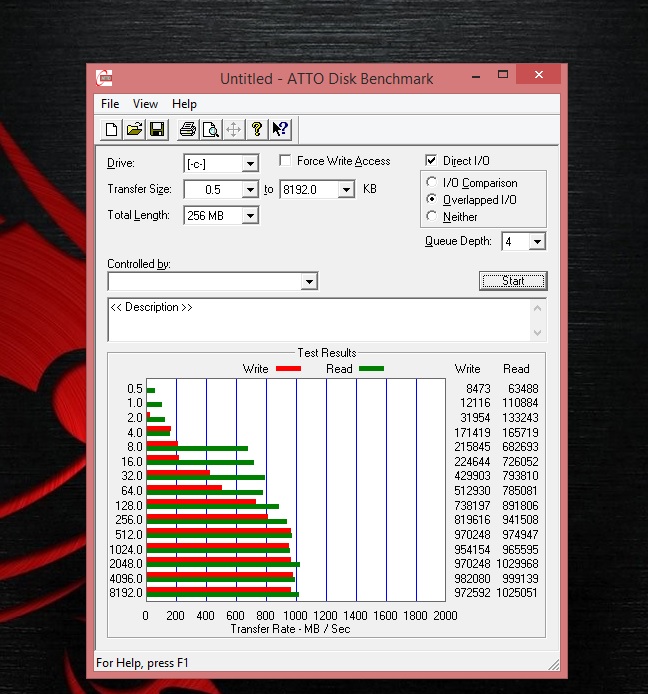Screen dimensions: 648x694
Task: Click the 2000 axis tick label
Action: coord(445,616)
